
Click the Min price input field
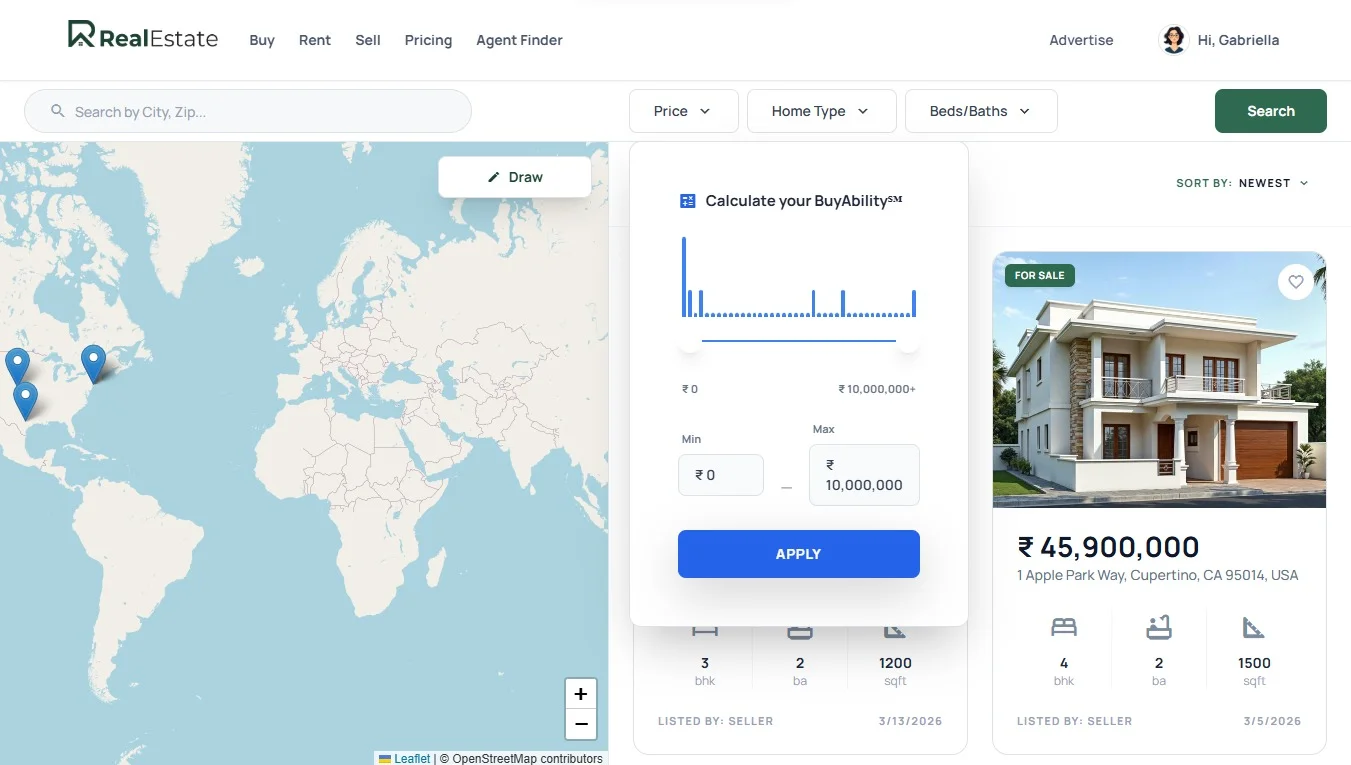point(721,475)
